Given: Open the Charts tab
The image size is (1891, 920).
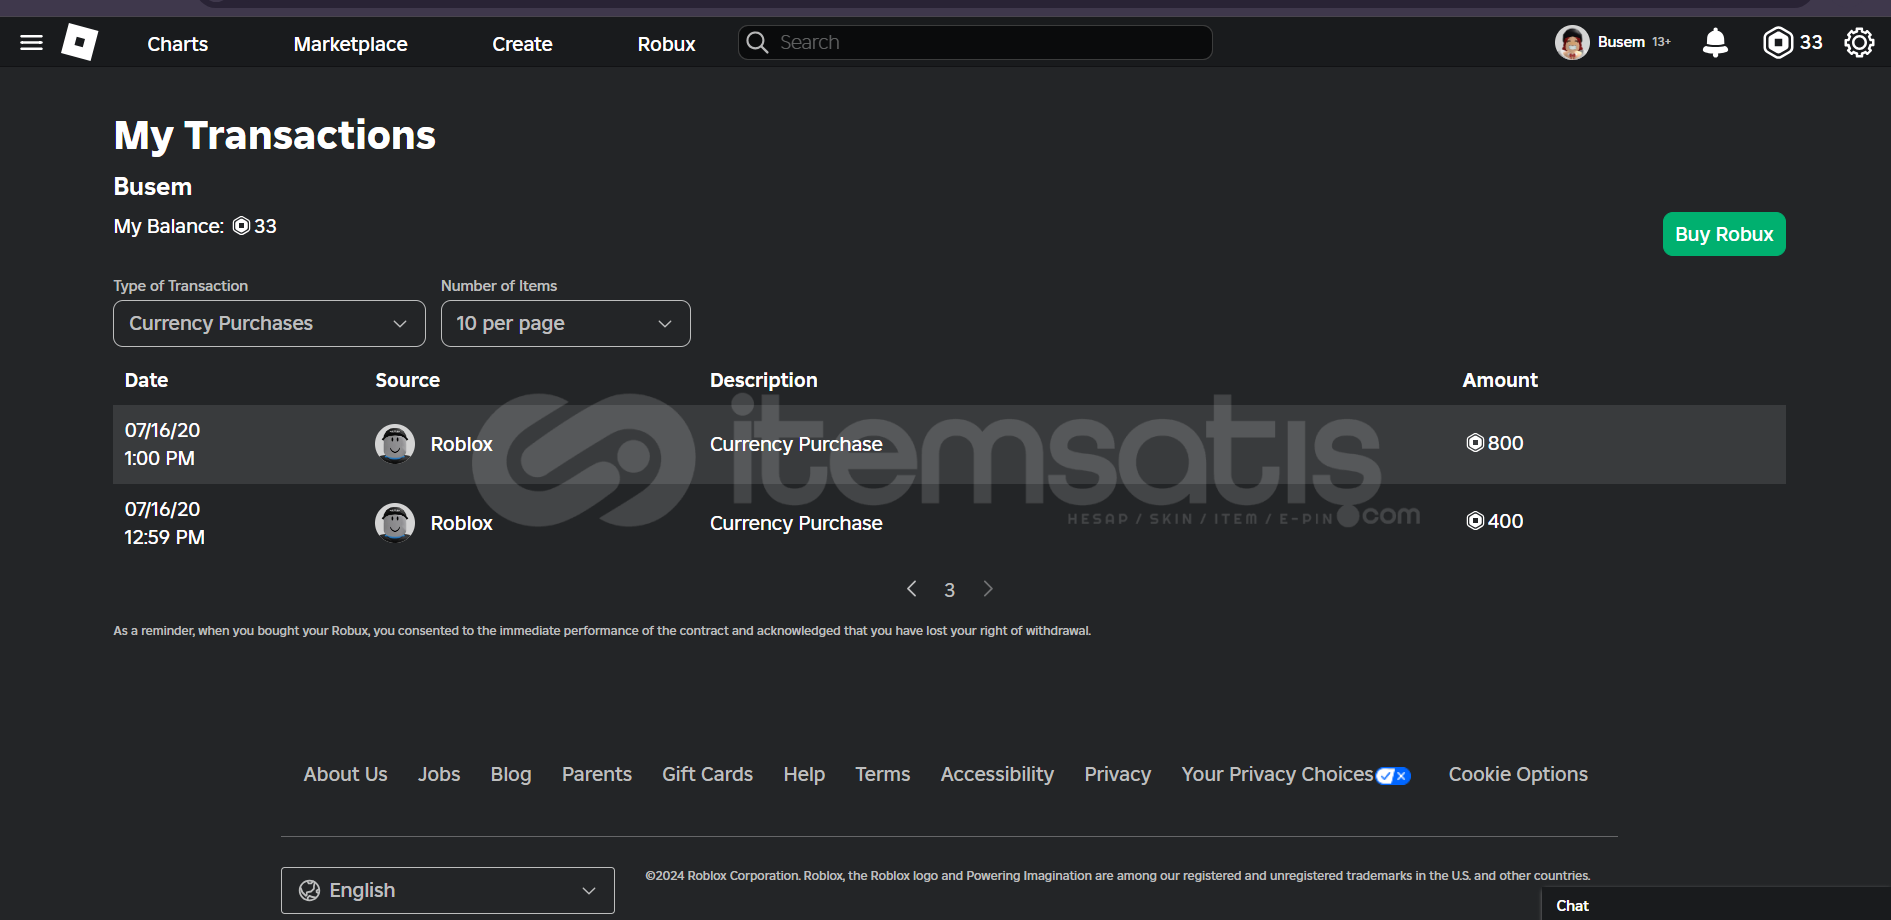Looking at the screenshot, I should coord(178,44).
